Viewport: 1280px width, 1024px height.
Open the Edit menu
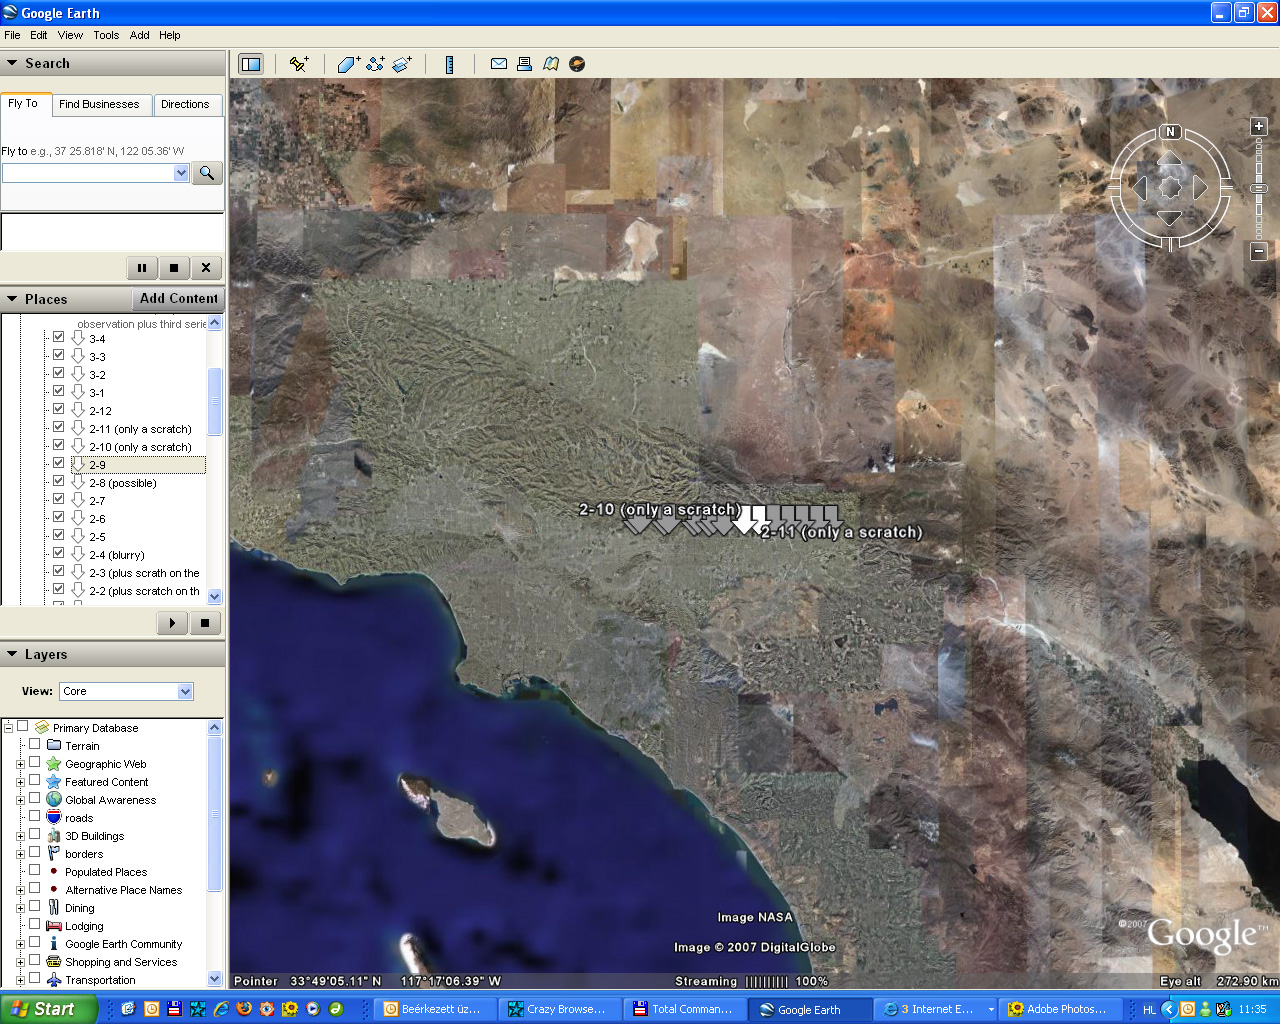pos(39,35)
